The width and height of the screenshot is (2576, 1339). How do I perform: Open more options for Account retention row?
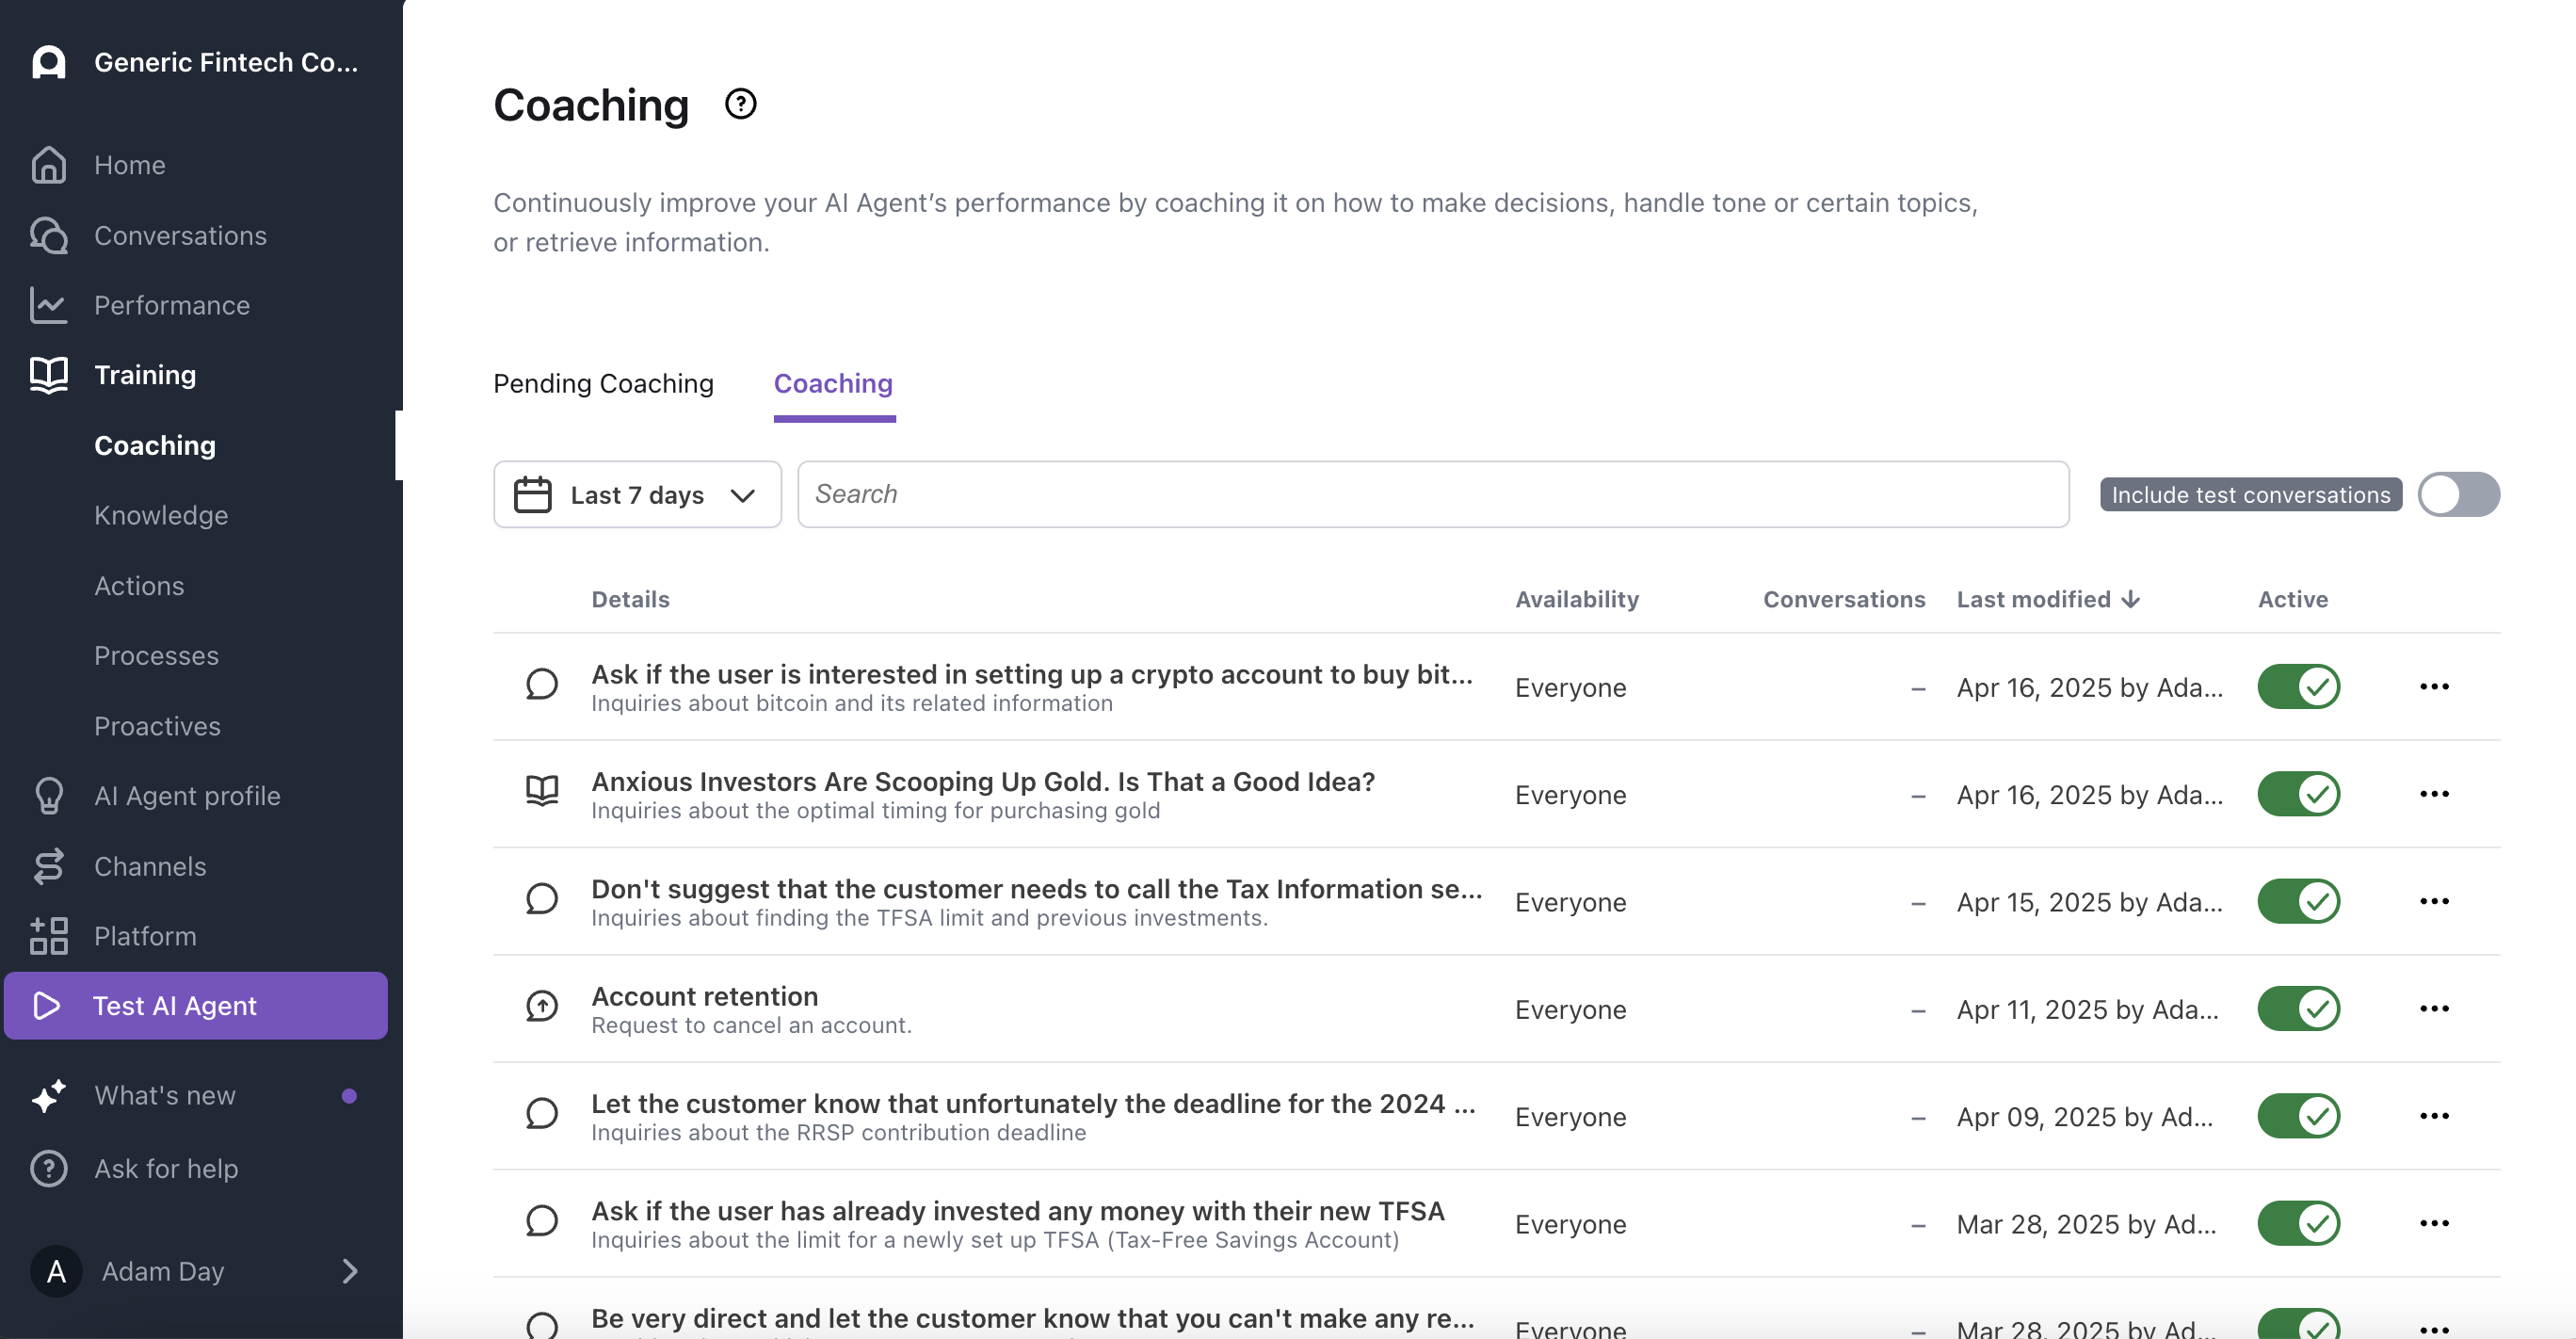point(2433,1008)
